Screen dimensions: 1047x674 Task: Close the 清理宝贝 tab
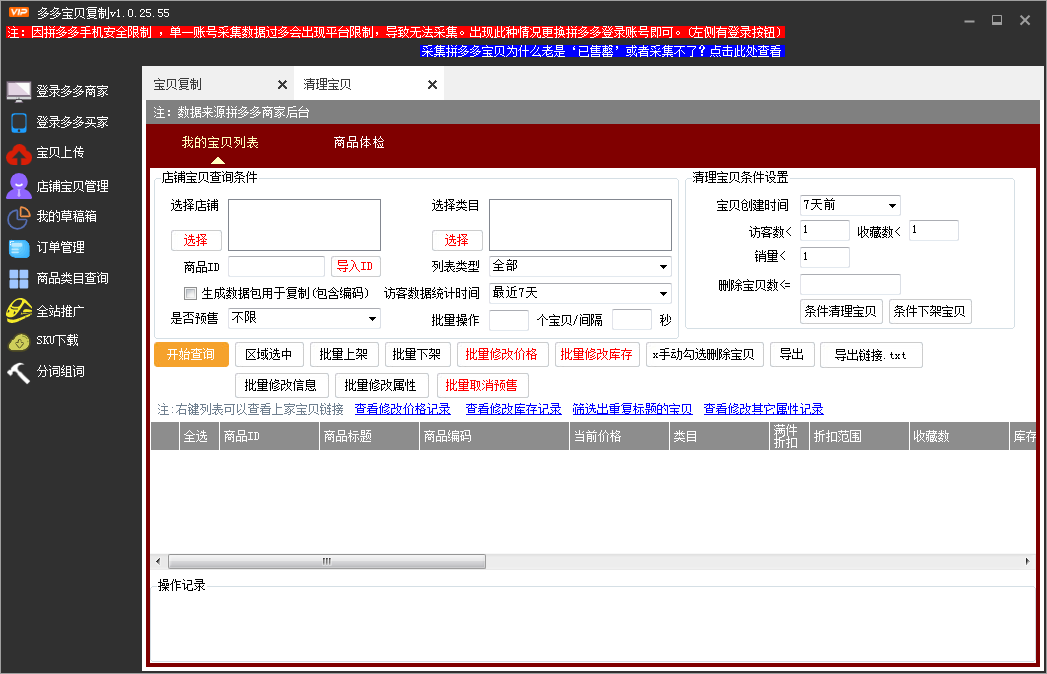point(433,85)
